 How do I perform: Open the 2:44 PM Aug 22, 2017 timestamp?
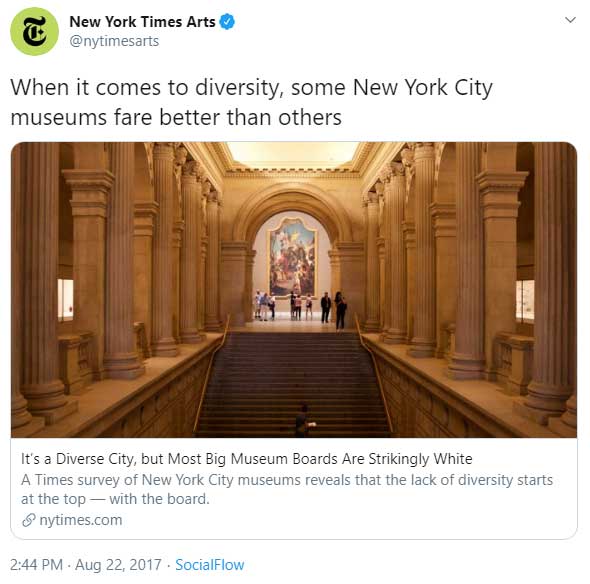pos(86,565)
